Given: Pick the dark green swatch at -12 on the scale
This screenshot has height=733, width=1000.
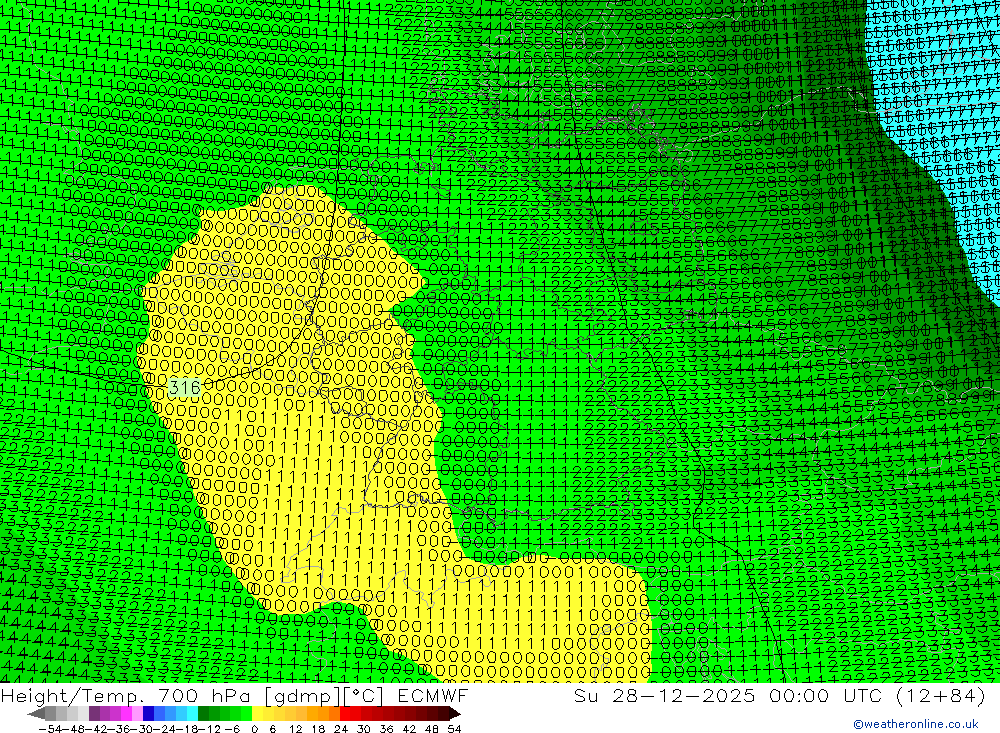Looking at the screenshot, I should pos(203,714).
